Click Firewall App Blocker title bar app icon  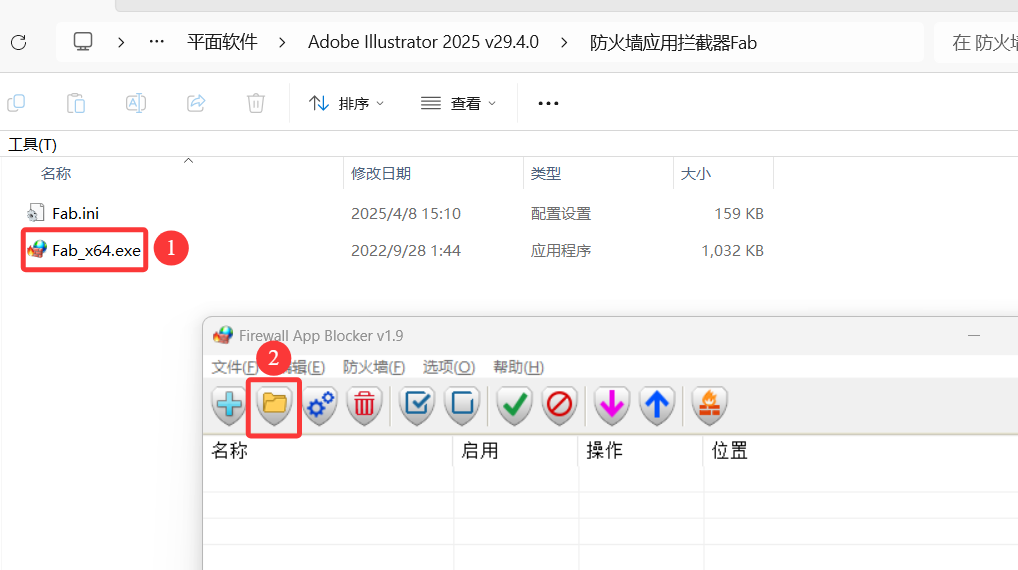coord(223,336)
